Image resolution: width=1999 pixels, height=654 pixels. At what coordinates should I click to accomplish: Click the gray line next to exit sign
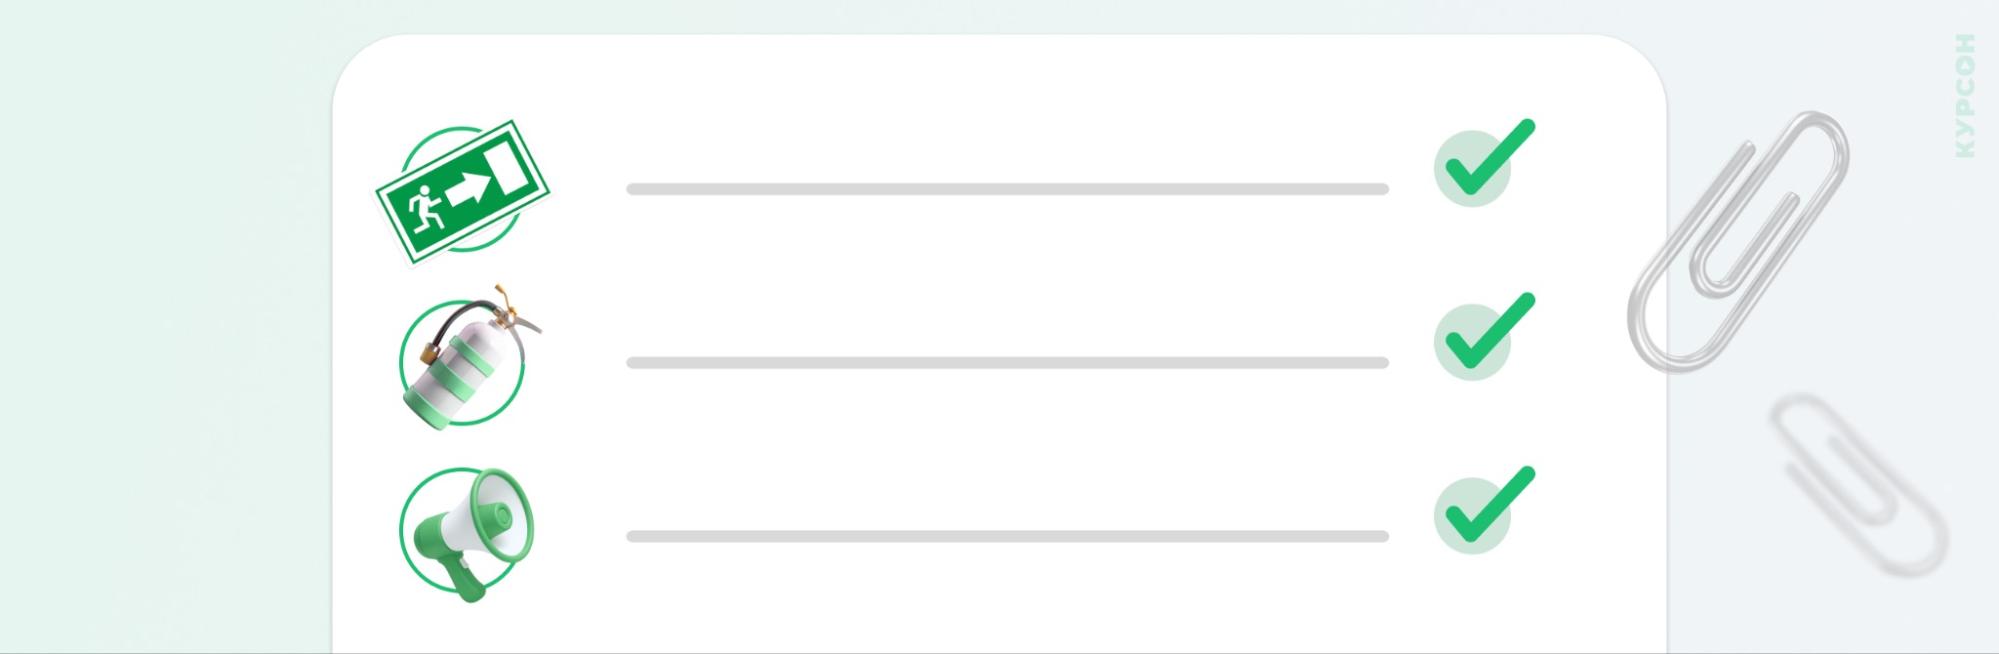[x=1006, y=189]
